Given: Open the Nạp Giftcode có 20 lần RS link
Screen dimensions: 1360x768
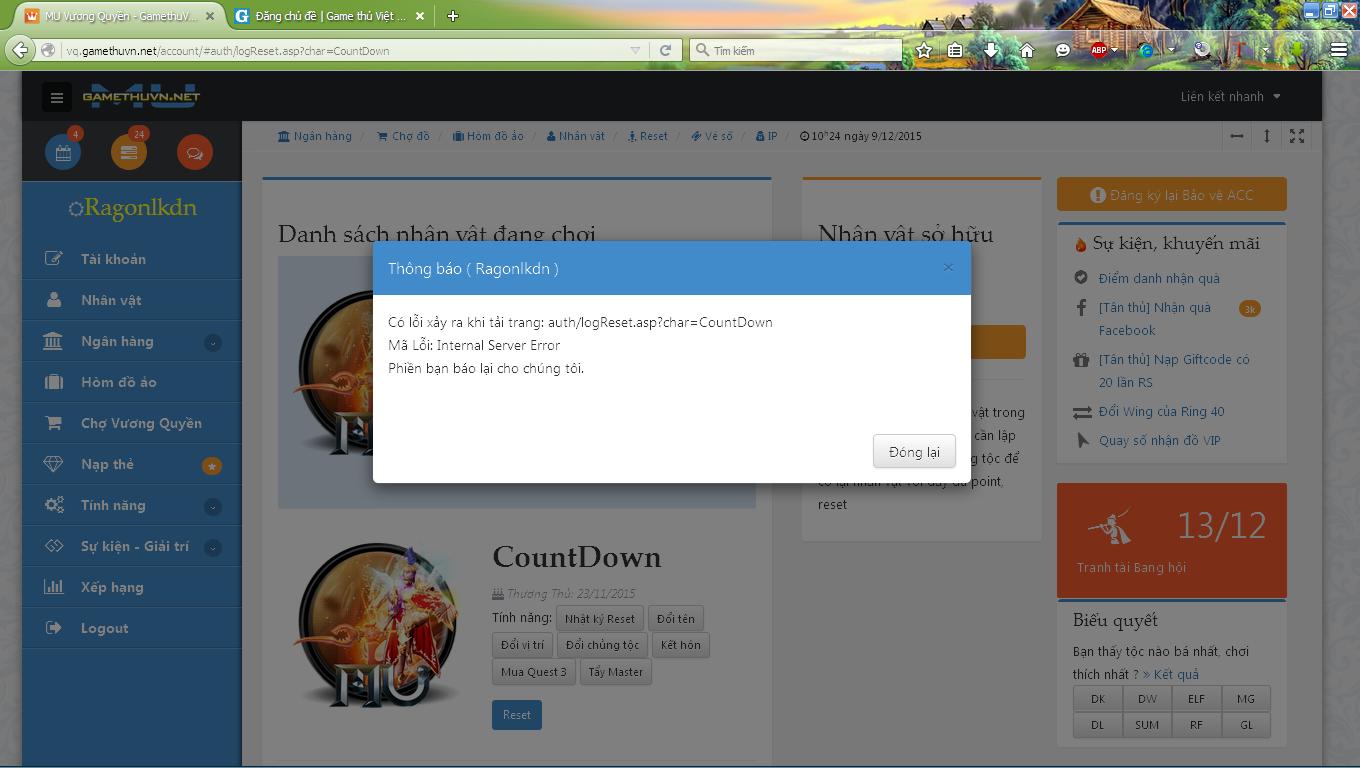Looking at the screenshot, I should coord(1174,371).
